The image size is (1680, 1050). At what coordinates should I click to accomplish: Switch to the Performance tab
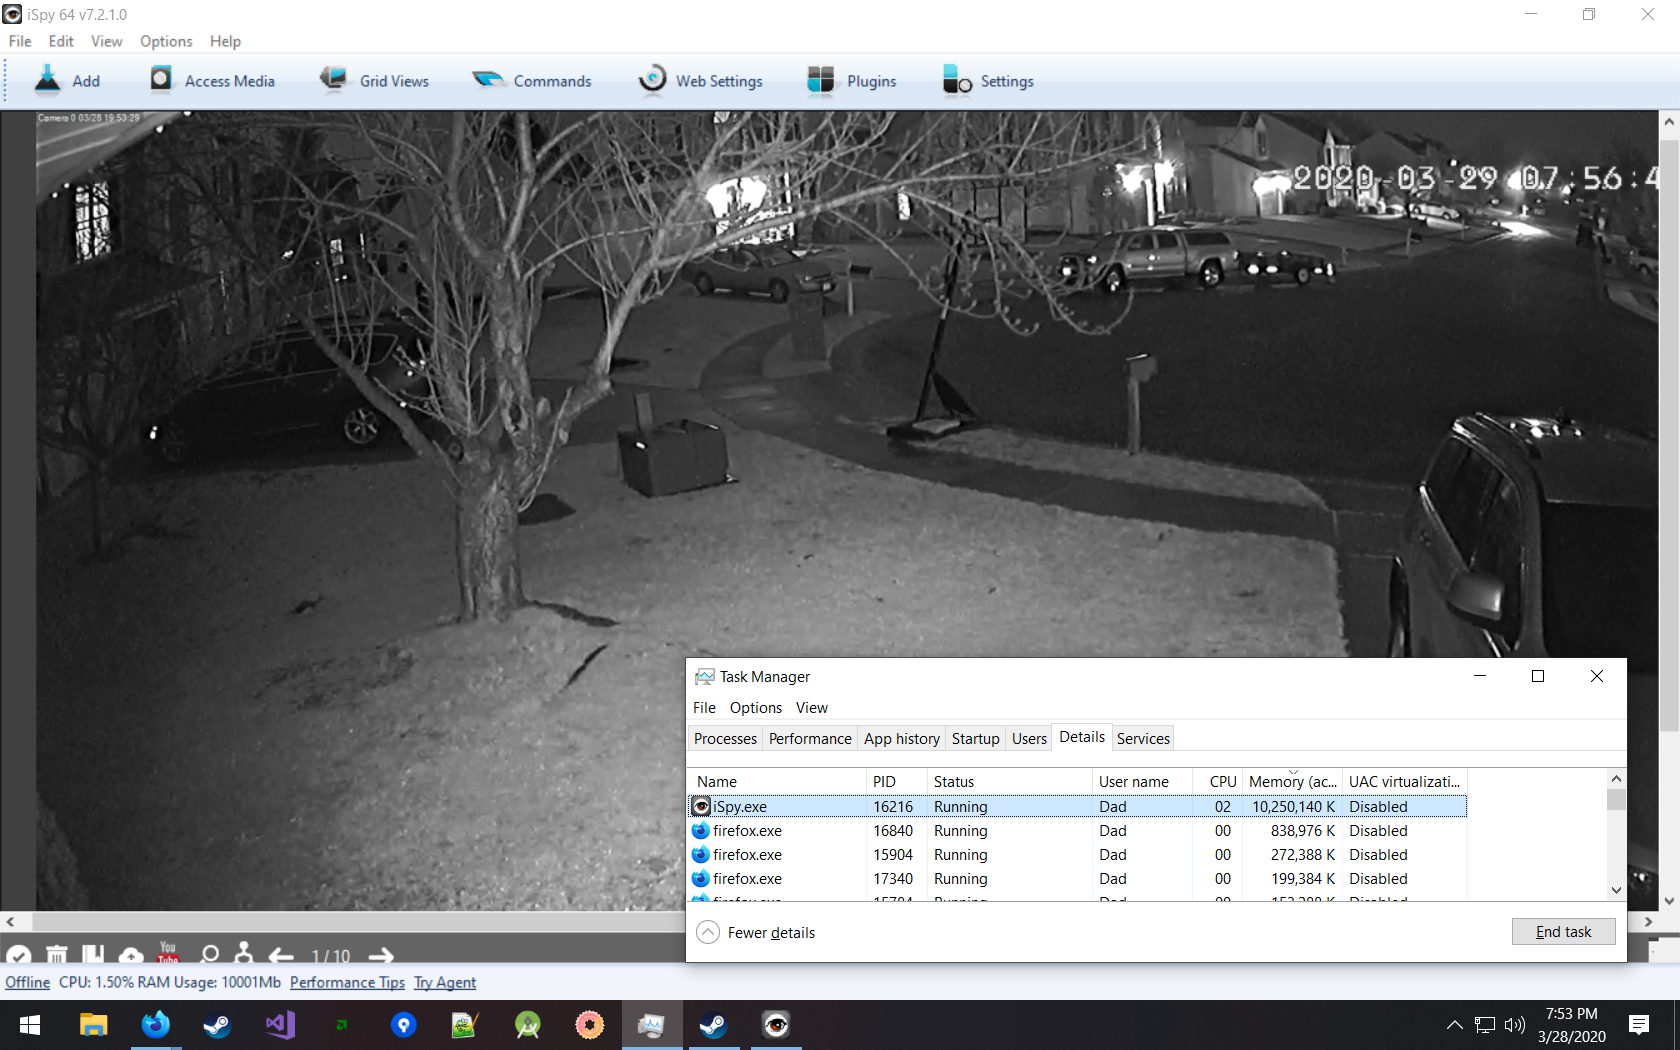(x=810, y=738)
